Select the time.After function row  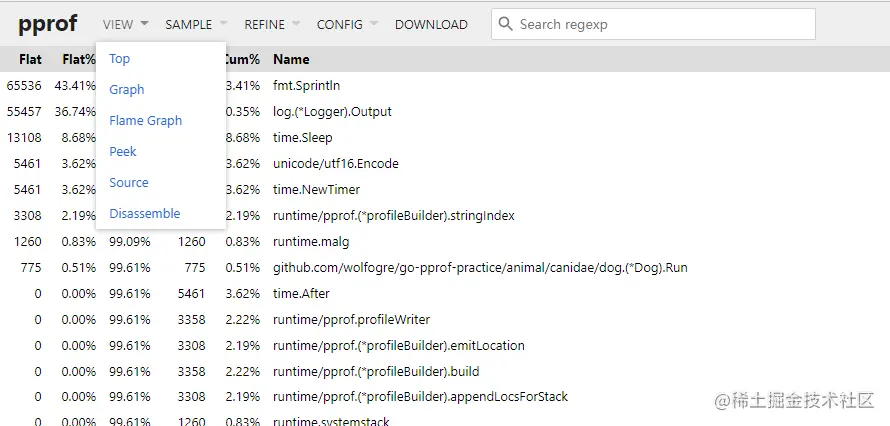(x=301, y=294)
